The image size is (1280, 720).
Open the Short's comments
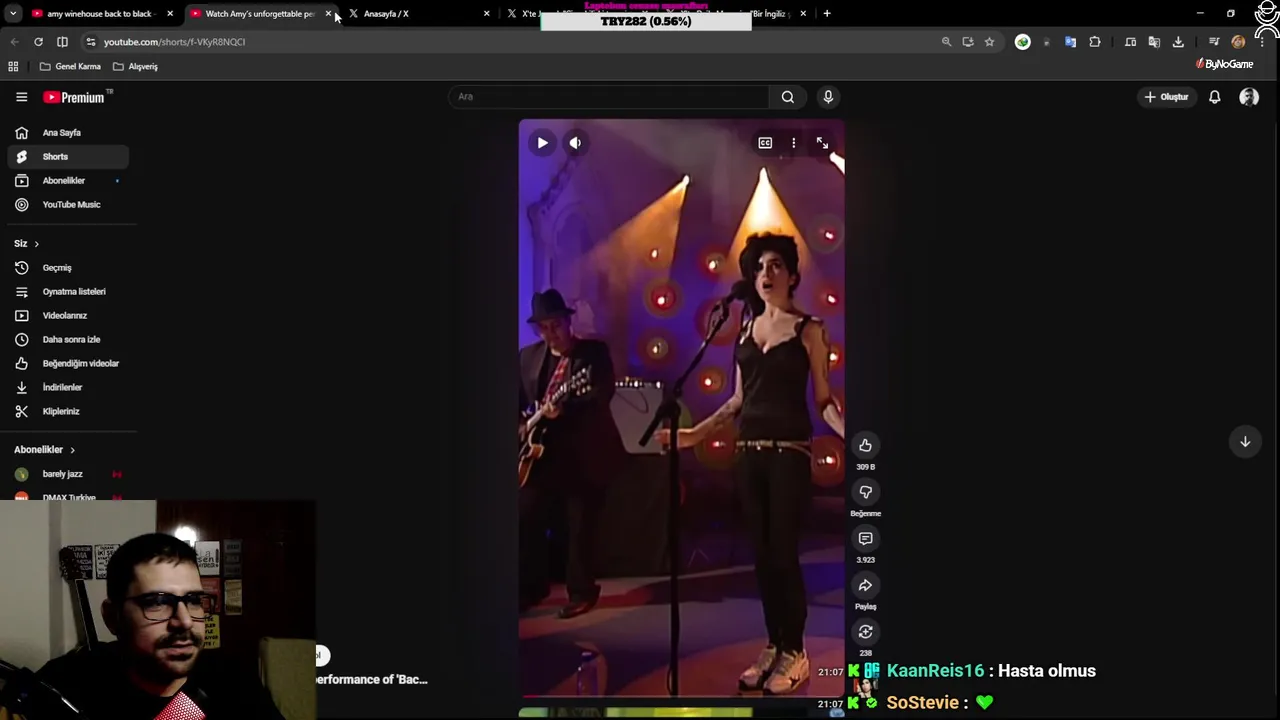point(866,539)
